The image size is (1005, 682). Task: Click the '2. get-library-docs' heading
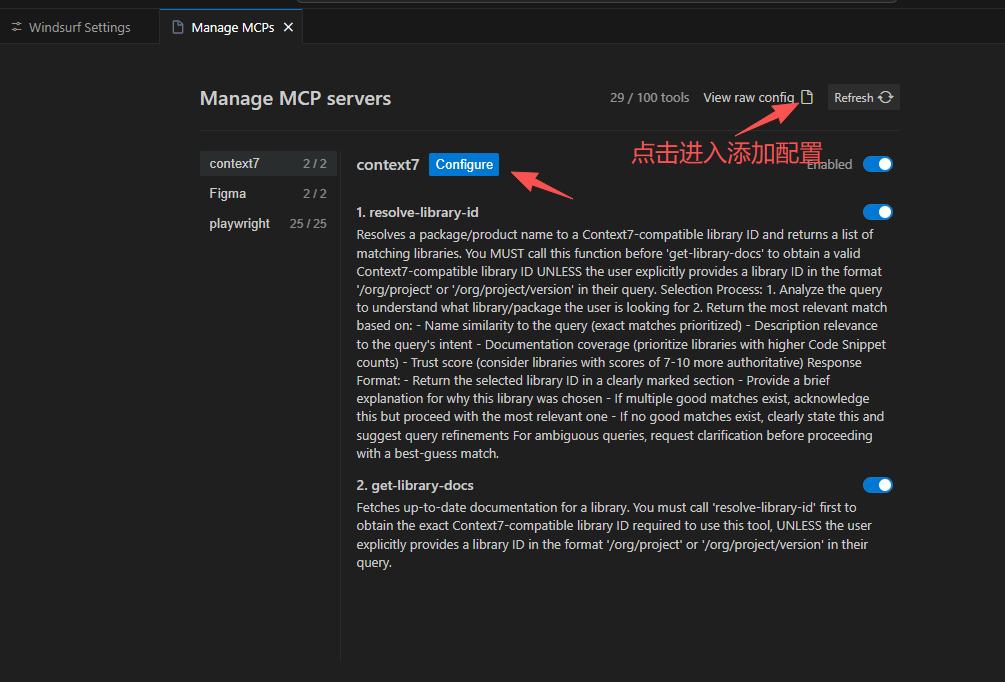415,485
